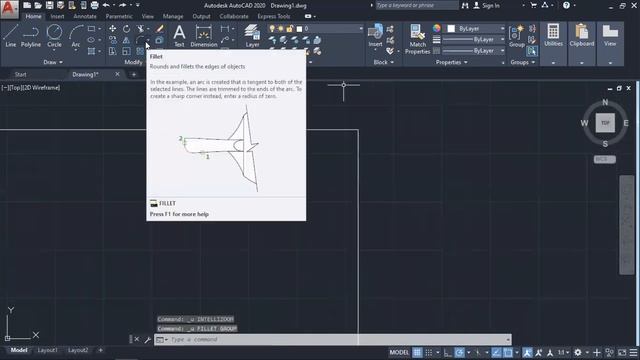
Task: Select the Dimension tool
Action: [204, 36]
